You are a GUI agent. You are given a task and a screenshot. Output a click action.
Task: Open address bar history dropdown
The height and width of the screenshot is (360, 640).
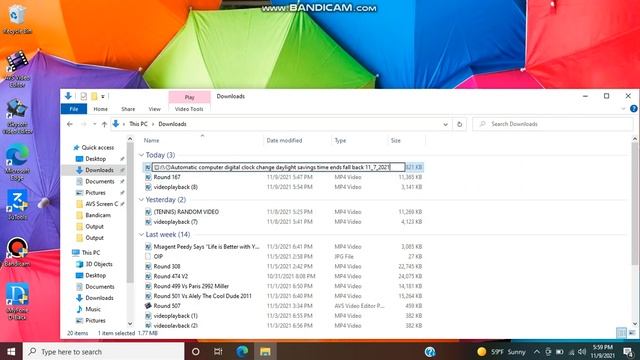click(445, 124)
